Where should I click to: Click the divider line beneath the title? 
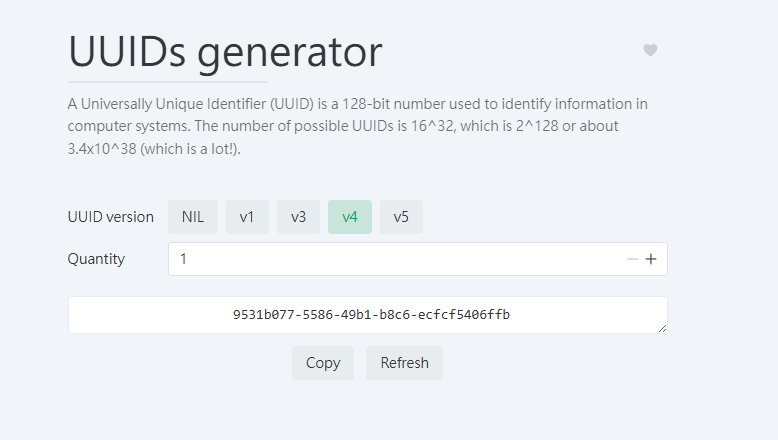[x=168, y=82]
